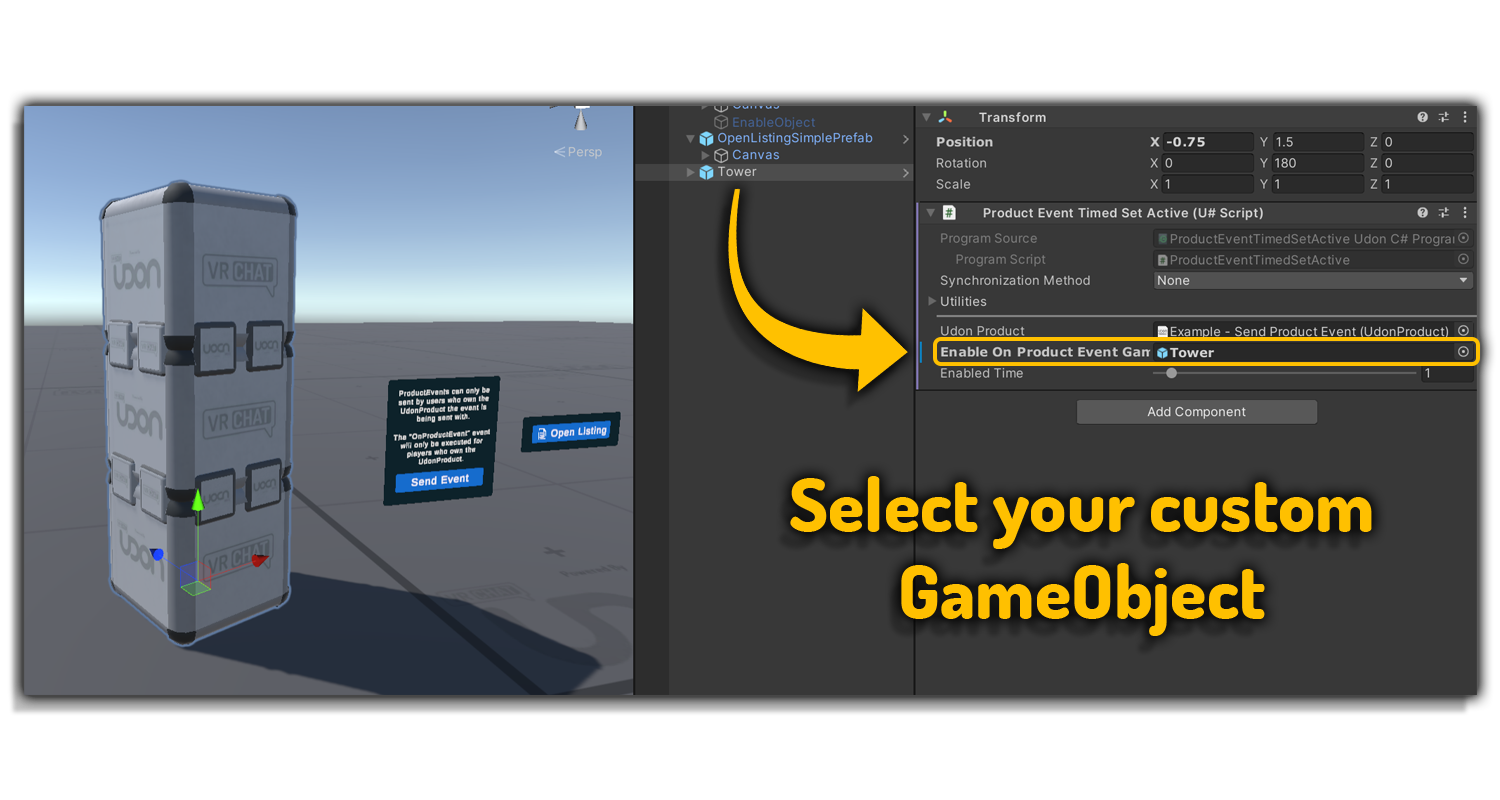Click the Enabled Time value field

[1446, 374]
